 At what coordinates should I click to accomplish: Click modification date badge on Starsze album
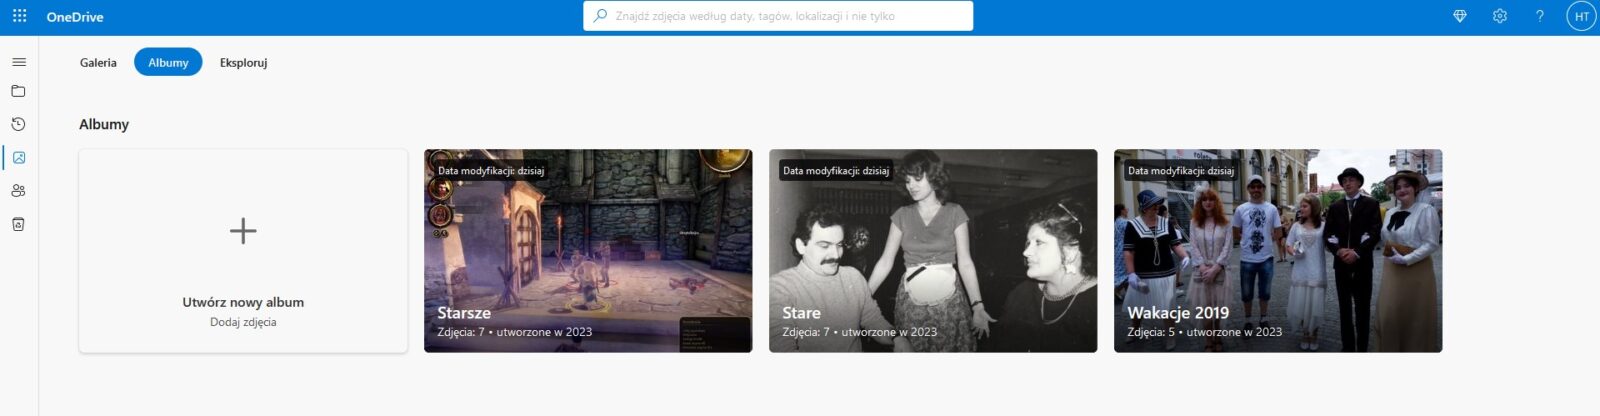[491, 171]
